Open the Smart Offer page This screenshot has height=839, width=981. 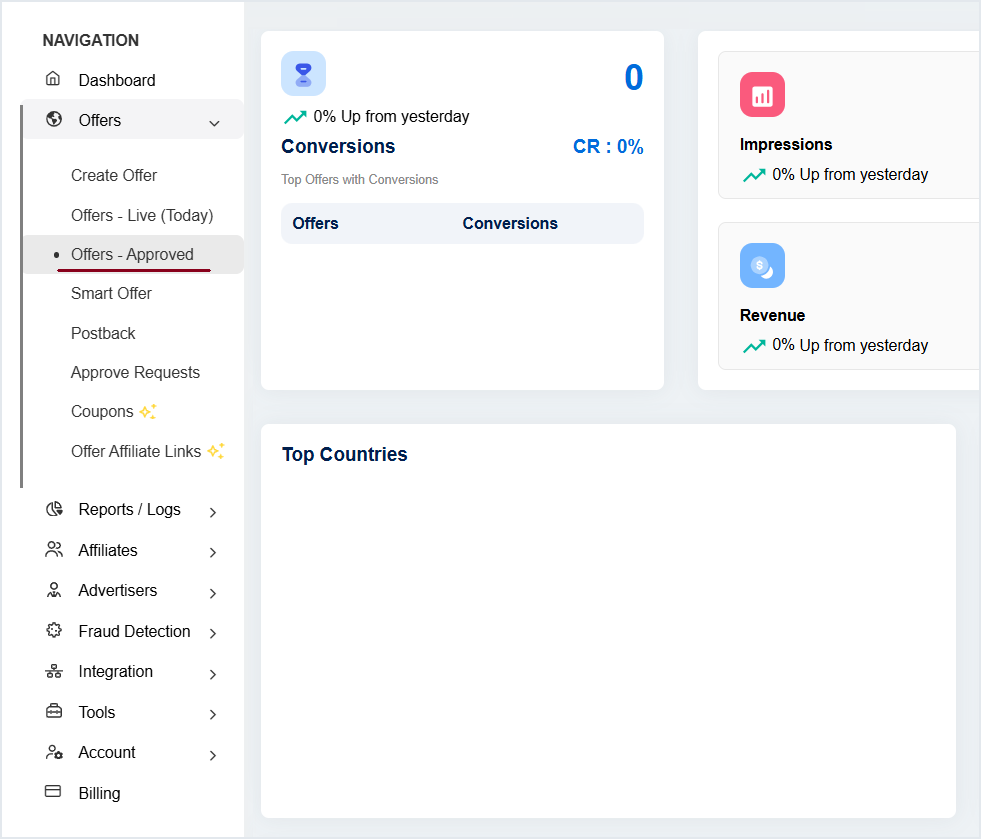[x=111, y=293]
